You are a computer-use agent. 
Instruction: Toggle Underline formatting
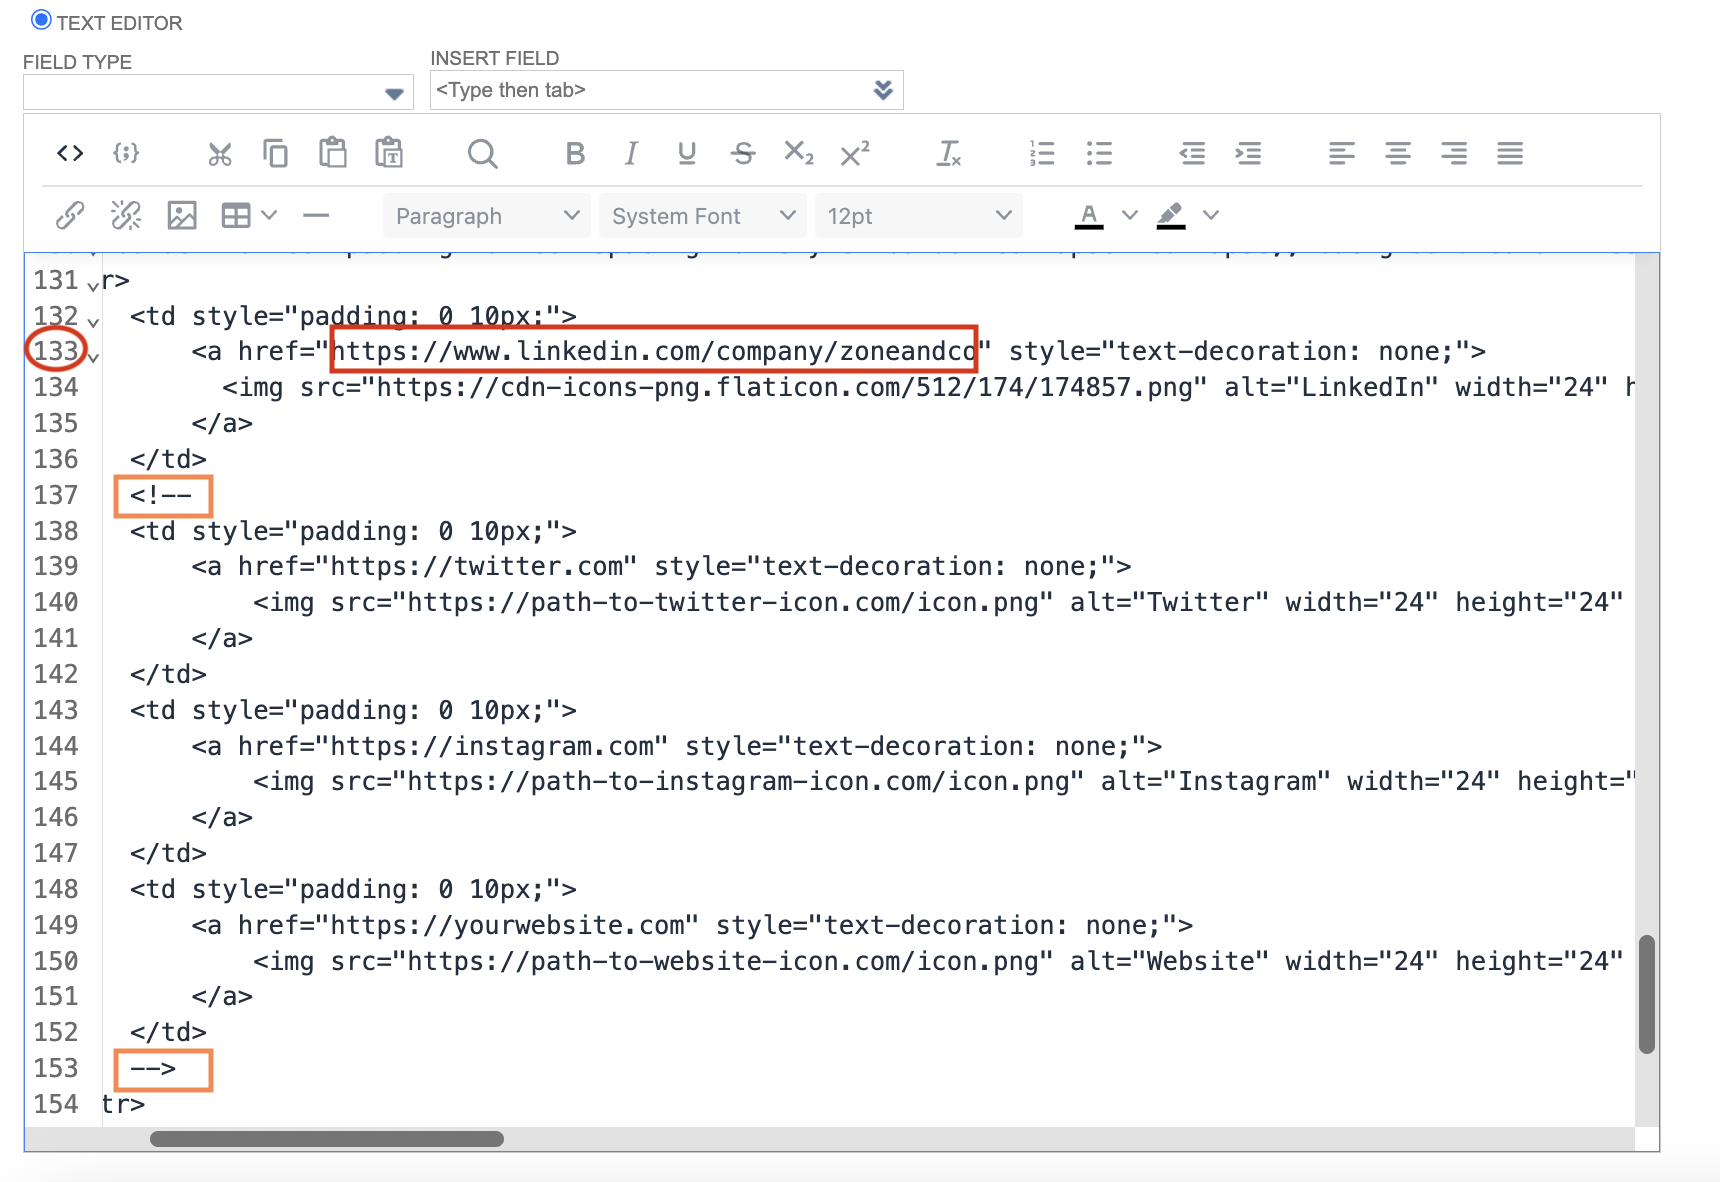687,153
